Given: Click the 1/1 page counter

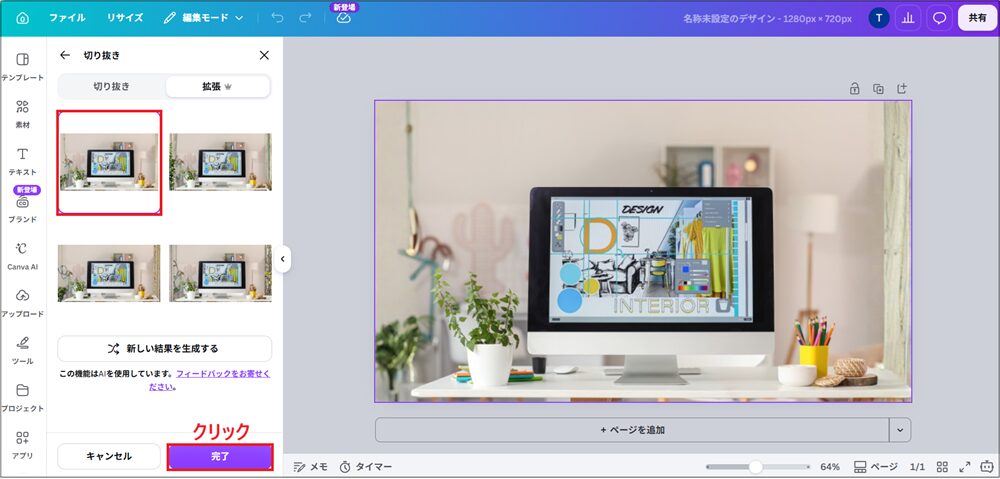Looking at the screenshot, I should coord(917,467).
